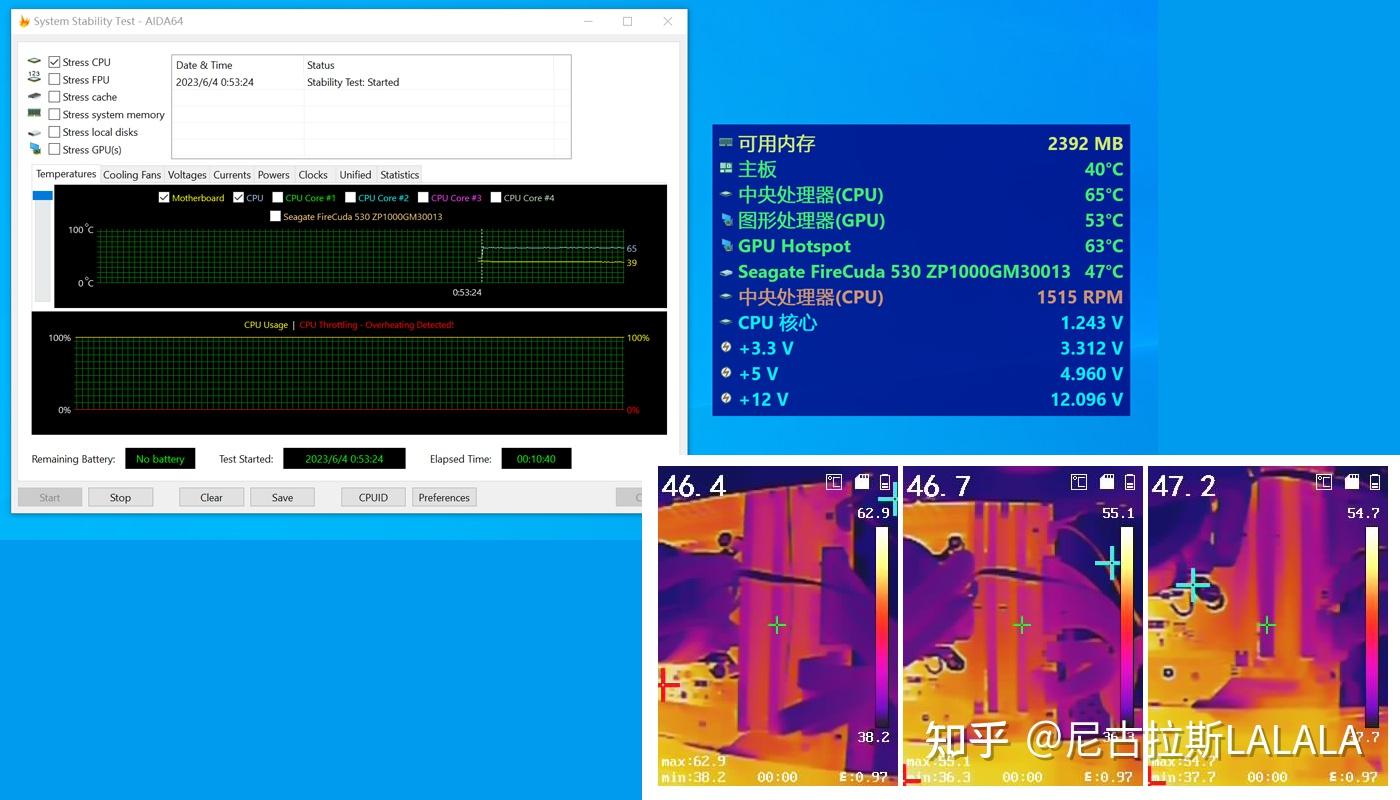Click the FPU icon beside Stress FPU
The image size is (1400, 800).
coord(35,79)
